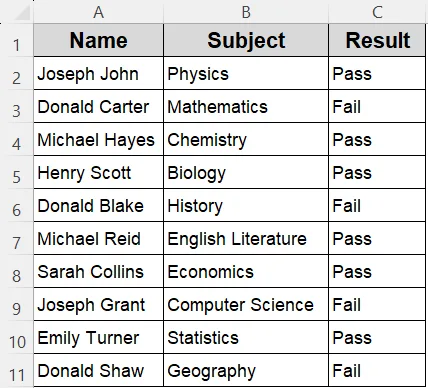428x388 pixels.
Task: Select the Sarah Collins cell
Action: click(99, 271)
